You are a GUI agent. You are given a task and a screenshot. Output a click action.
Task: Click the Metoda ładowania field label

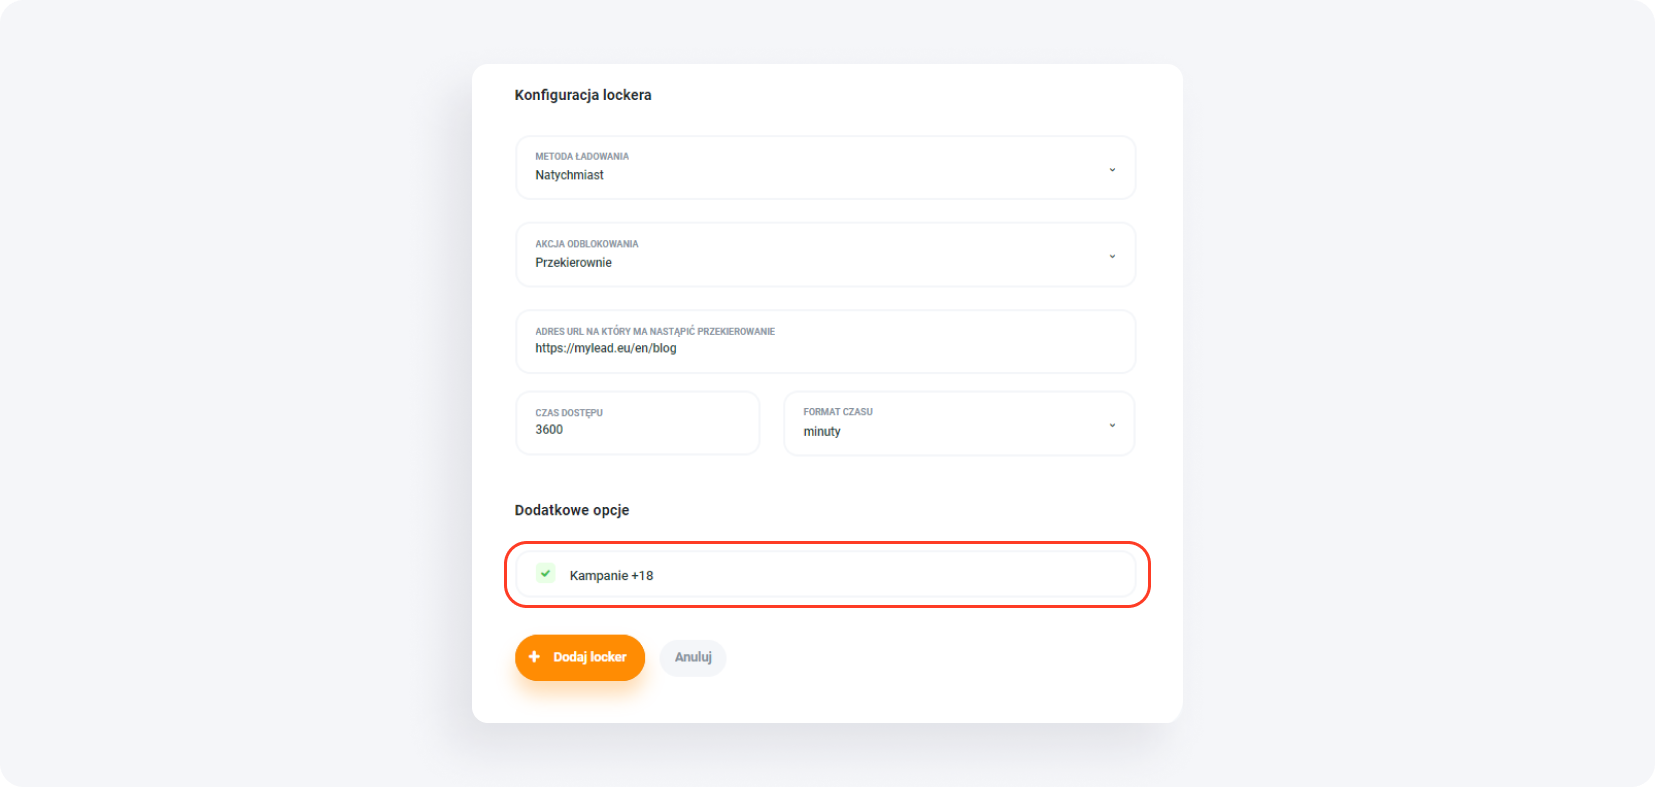(x=582, y=156)
